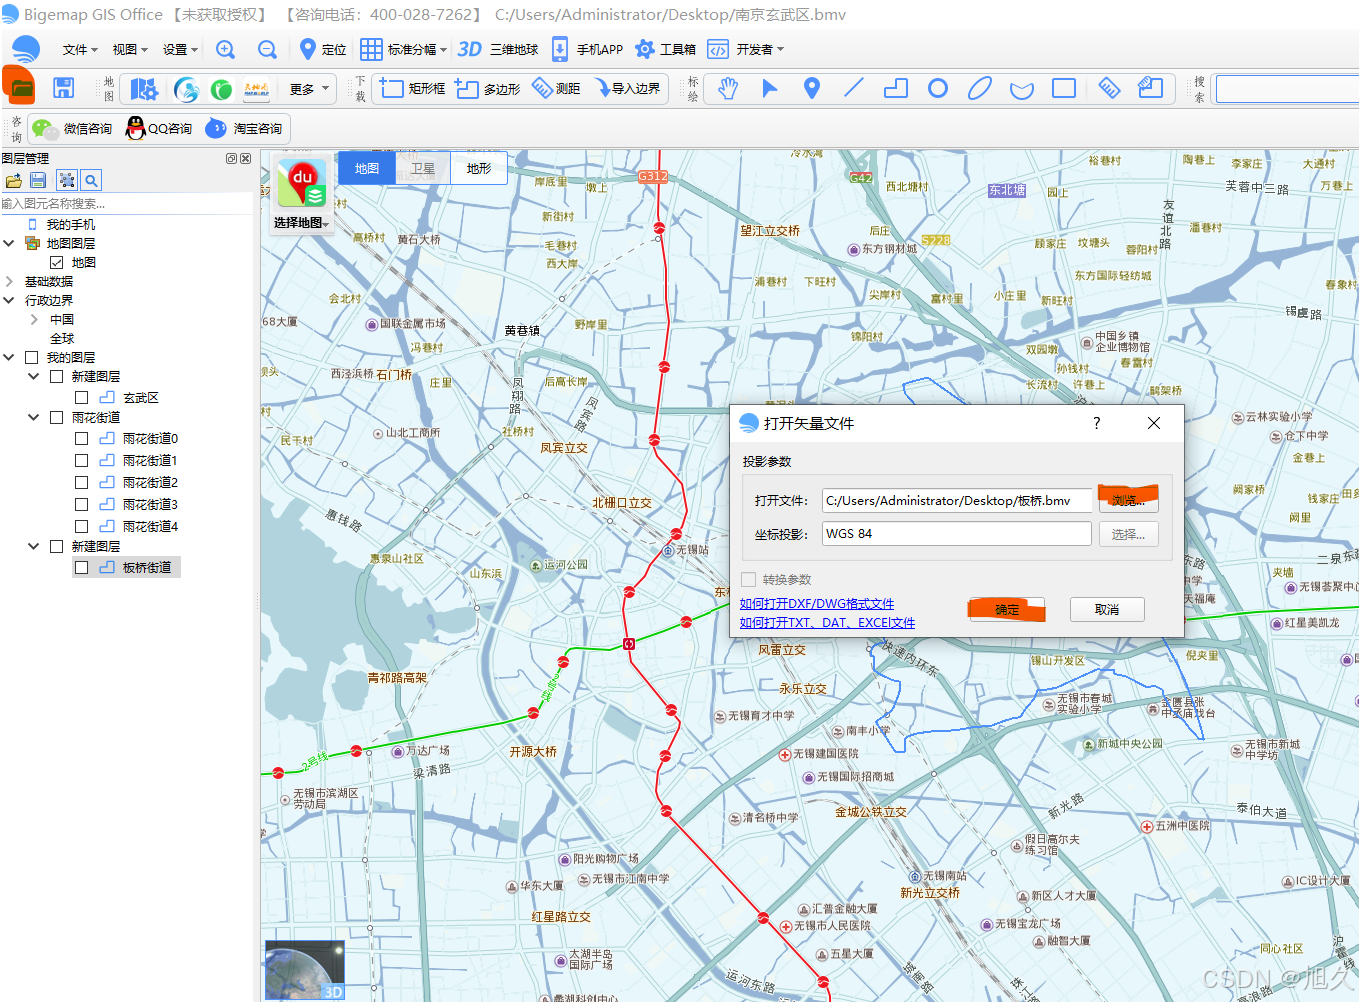Viewport: 1359px width, 1002px height.
Task: Select the point marker drawing tool
Action: (812, 88)
